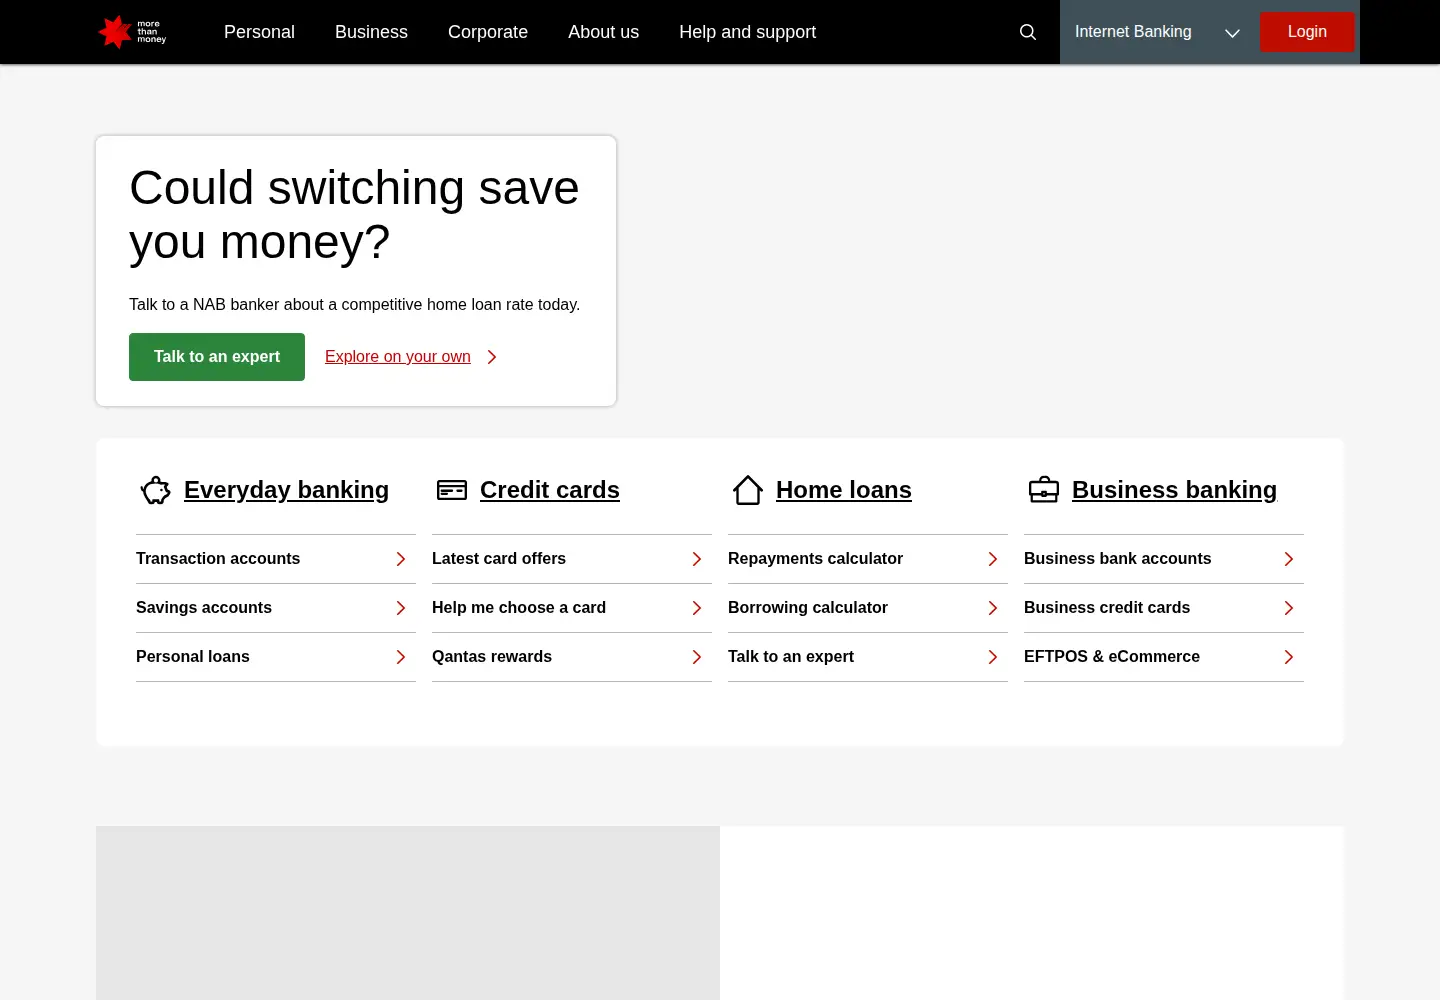This screenshot has width=1440, height=1000.
Task: Click the briefcase Business banking icon
Action: pyautogui.click(x=1044, y=490)
